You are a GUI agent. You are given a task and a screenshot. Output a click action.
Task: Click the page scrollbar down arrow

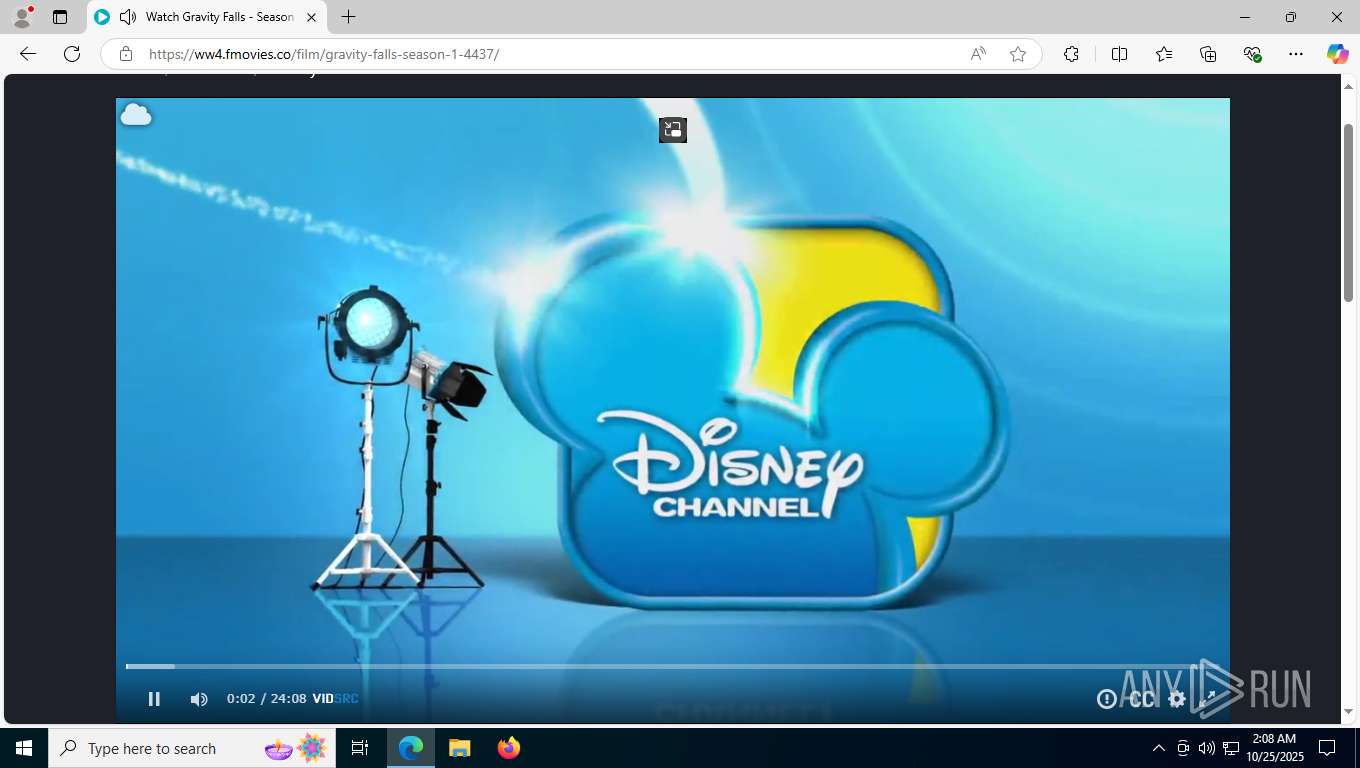(1348, 712)
